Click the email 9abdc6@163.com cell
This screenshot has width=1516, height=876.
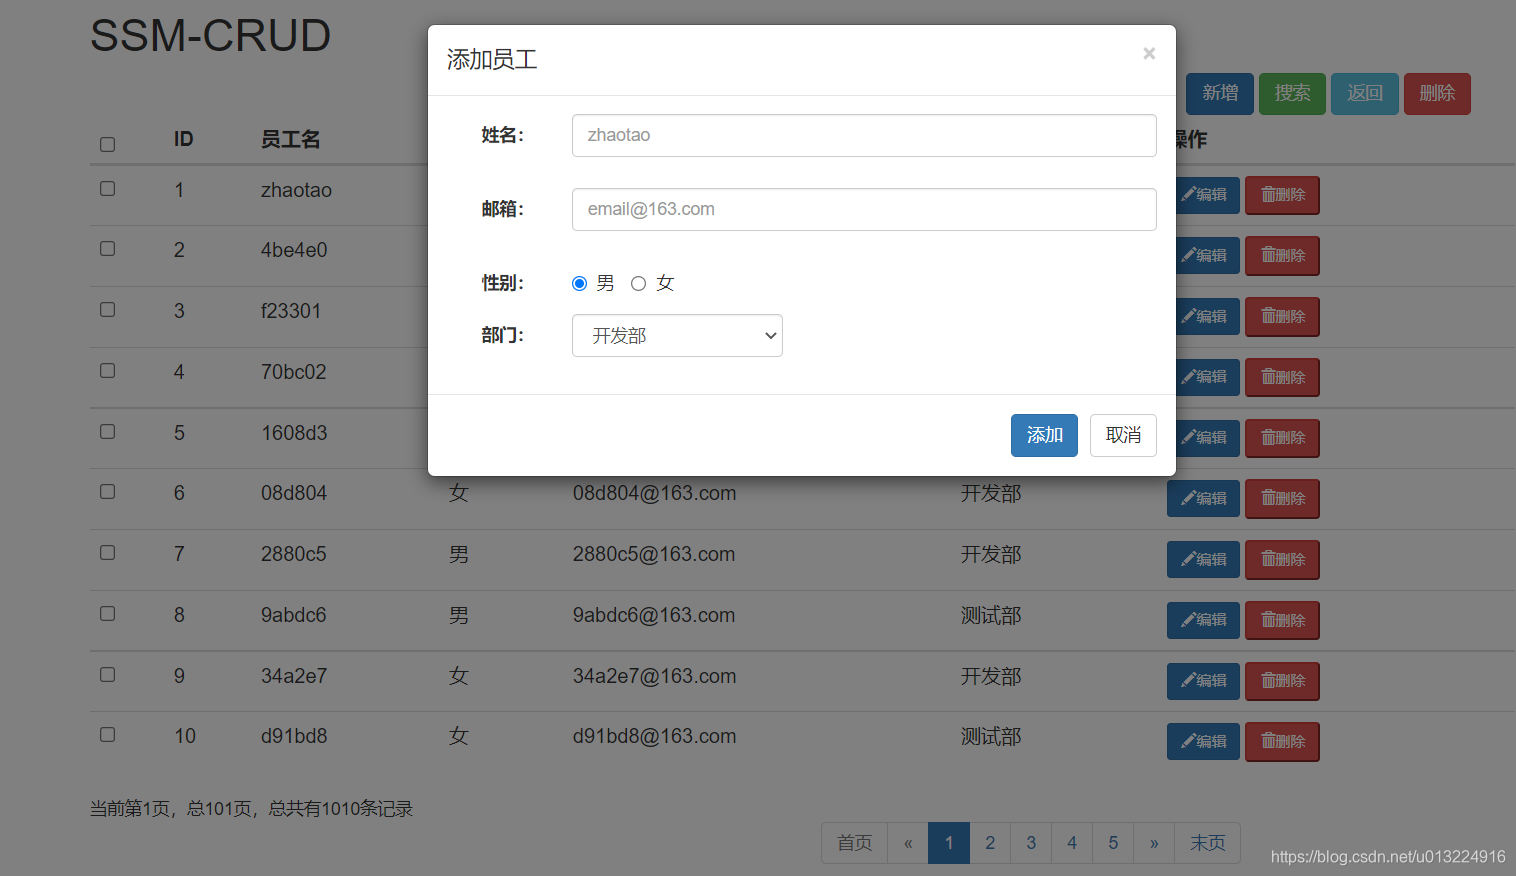click(x=654, y=615)
